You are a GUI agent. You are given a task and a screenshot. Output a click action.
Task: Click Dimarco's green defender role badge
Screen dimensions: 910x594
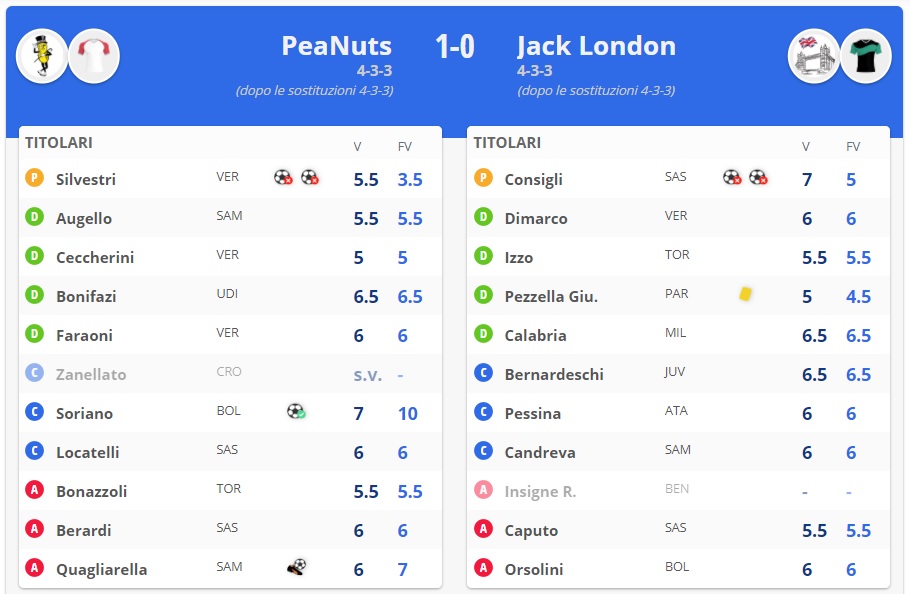[483, 217]
